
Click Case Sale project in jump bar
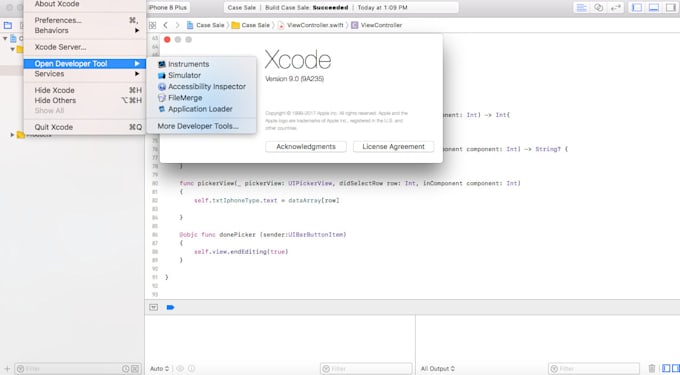point(206,26)
